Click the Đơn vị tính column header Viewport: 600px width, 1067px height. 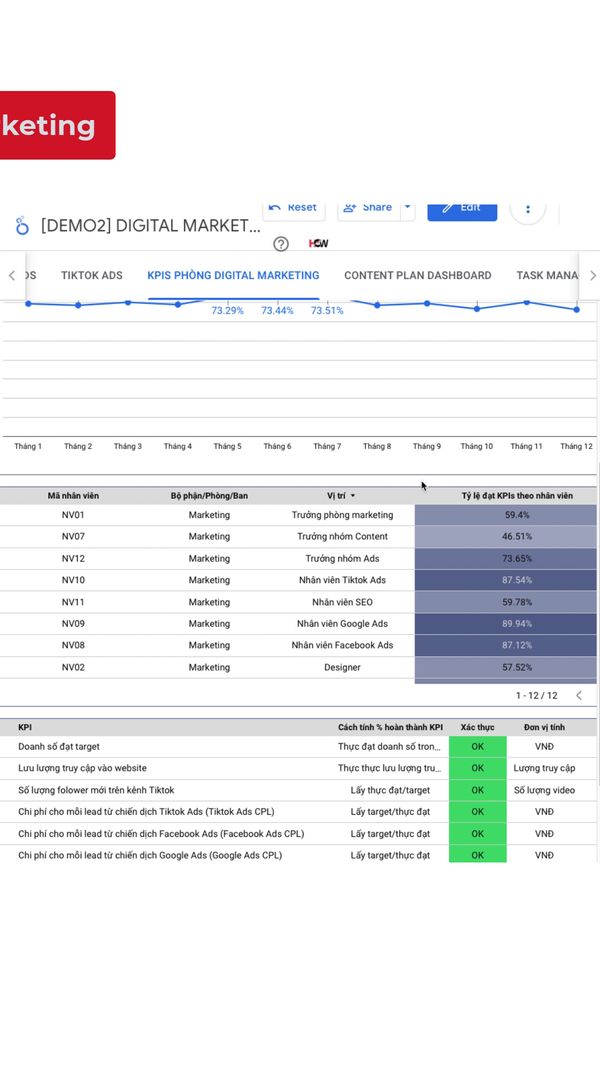pyautogui.click(x=544, y=727)
